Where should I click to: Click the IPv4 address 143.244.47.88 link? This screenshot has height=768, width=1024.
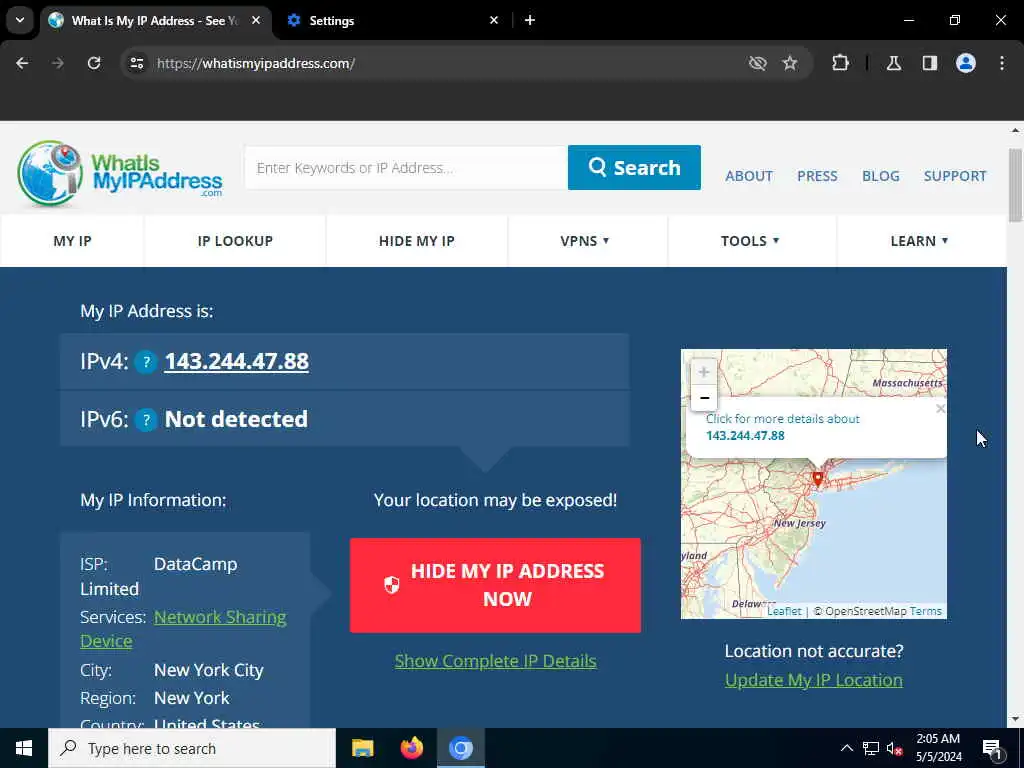click(236, 361)
